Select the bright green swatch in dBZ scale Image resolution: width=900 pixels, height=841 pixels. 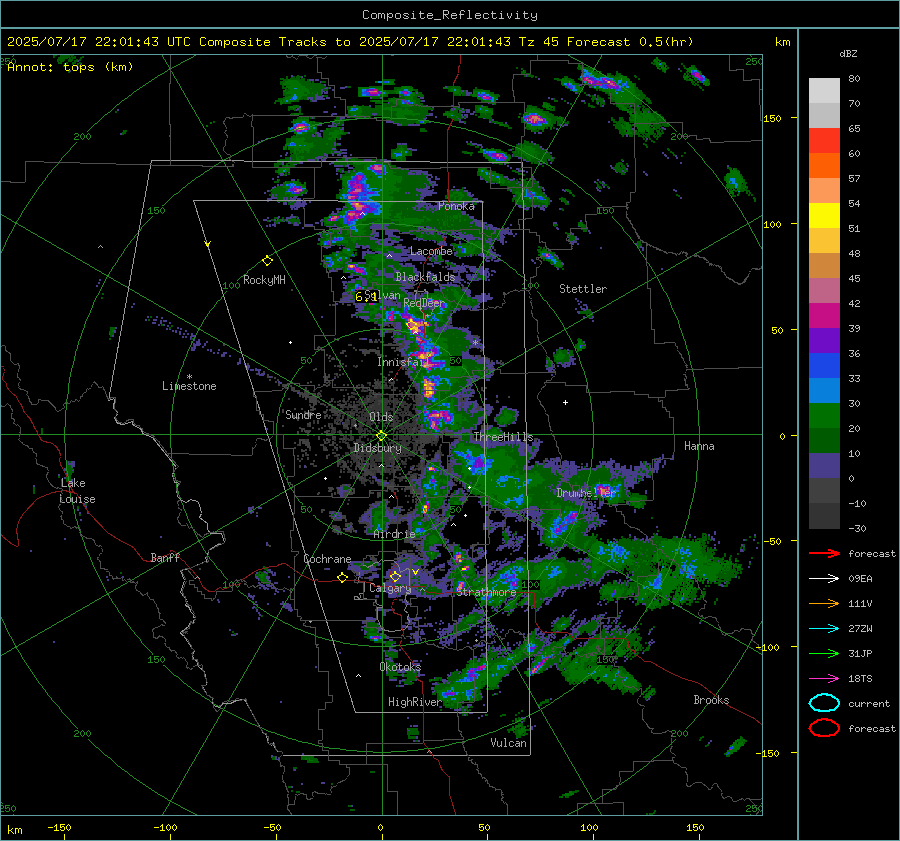tap(824, 416)
